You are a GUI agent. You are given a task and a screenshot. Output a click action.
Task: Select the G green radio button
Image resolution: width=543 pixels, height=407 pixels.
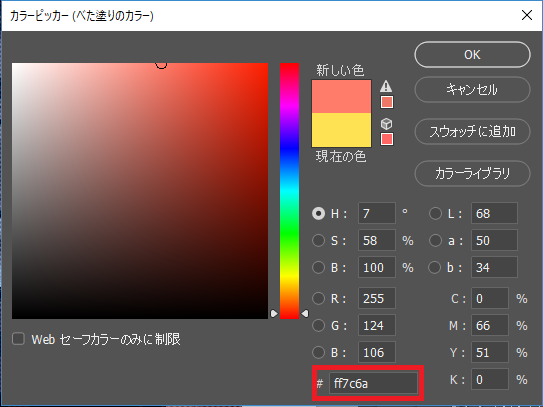318,325
